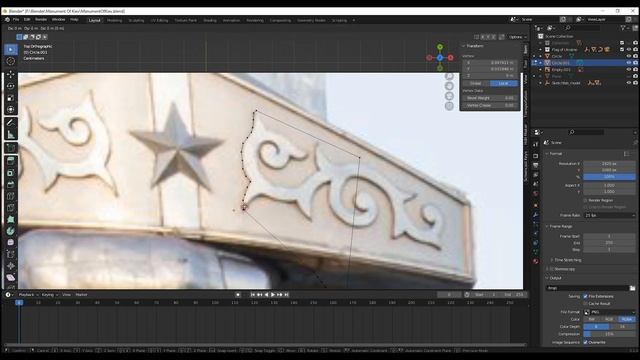Select the Poly Build tool

click(11, 220)
